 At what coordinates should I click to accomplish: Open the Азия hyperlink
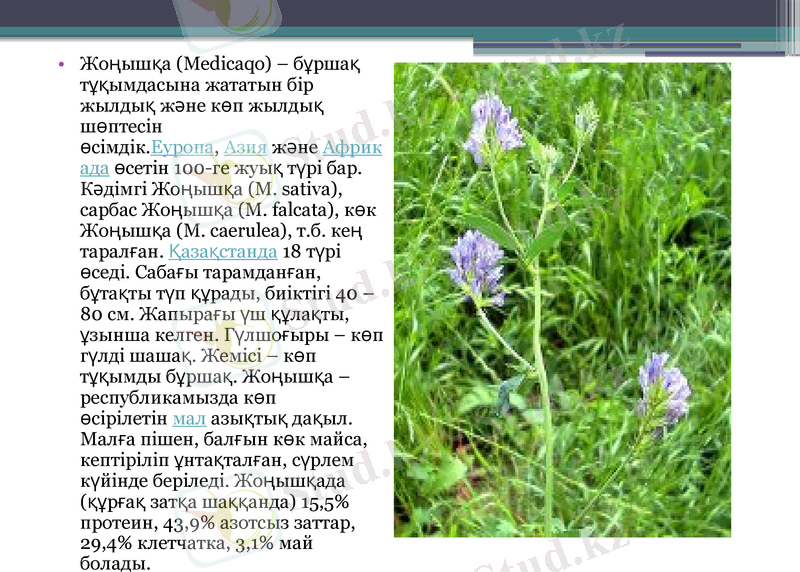[245, 147]
